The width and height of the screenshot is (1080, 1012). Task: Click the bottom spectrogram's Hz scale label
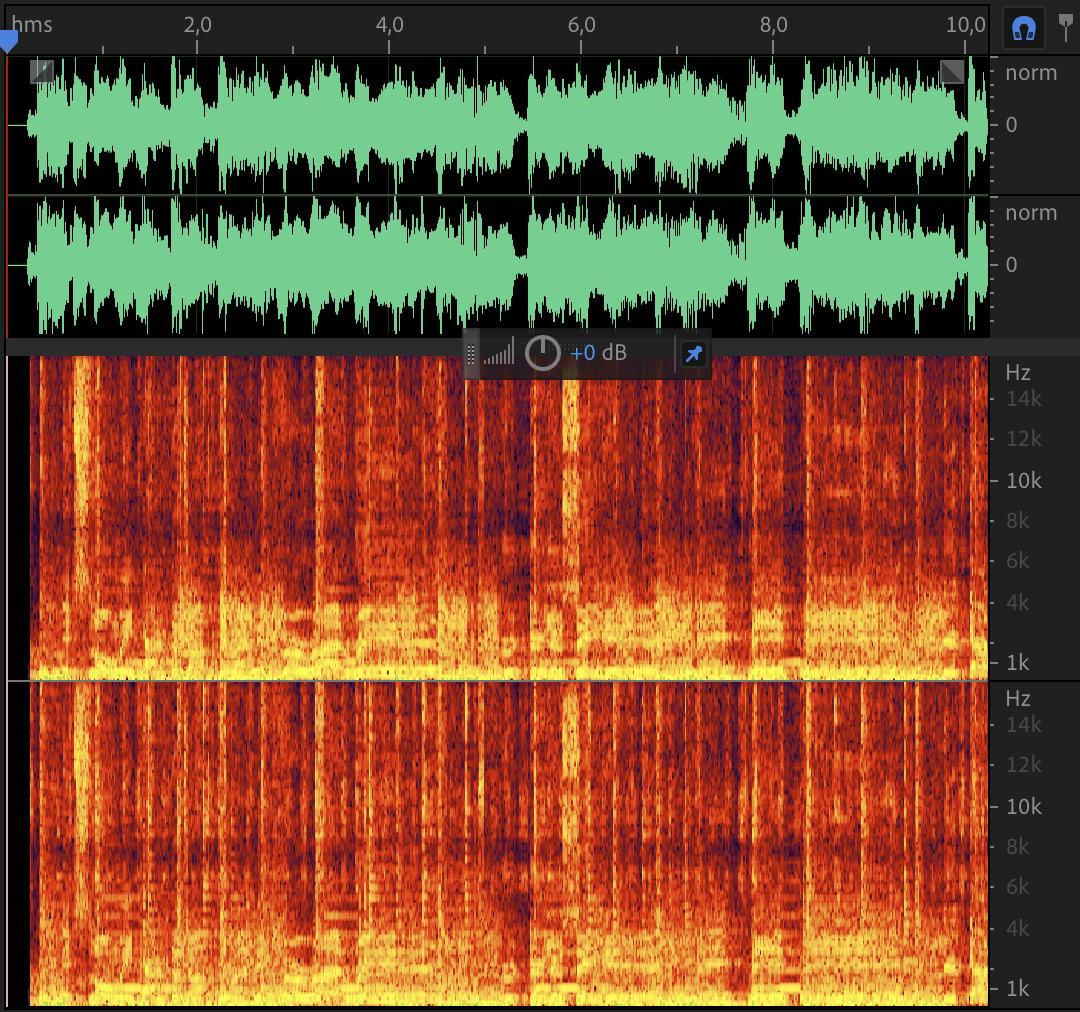coord(1018,699)
